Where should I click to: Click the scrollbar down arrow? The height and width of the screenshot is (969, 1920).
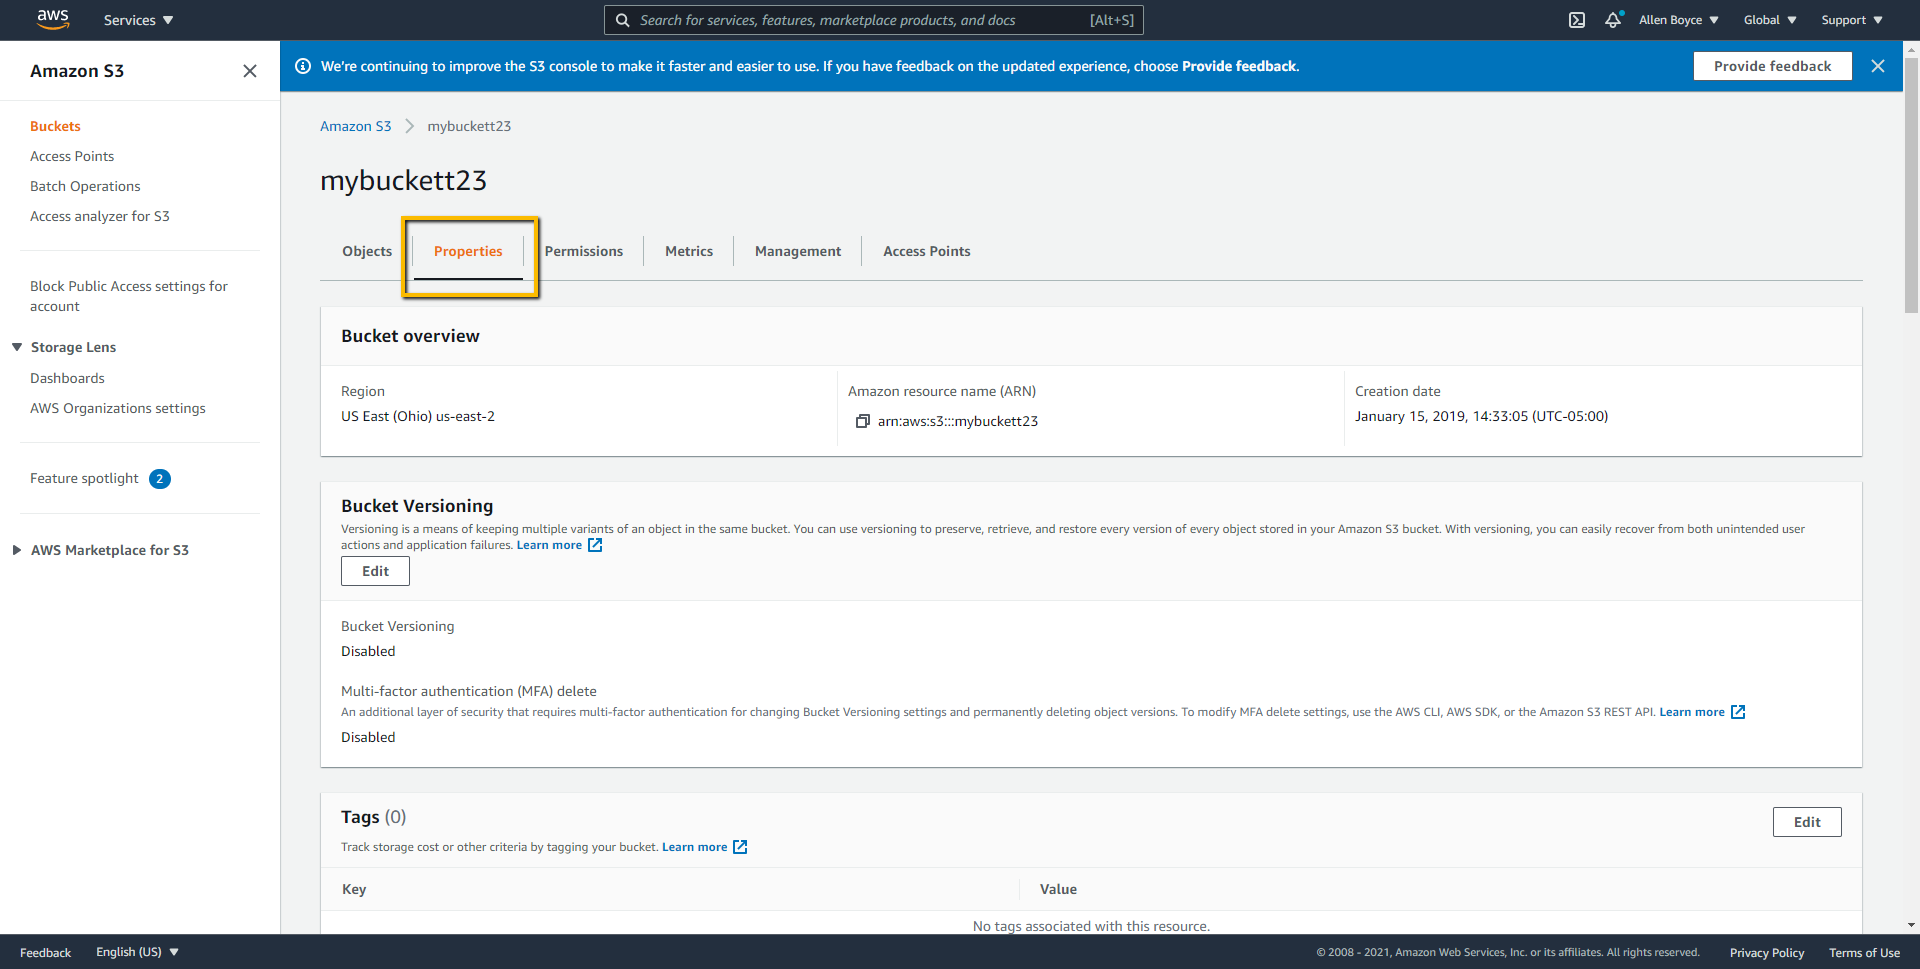(x=1911, y=926)
